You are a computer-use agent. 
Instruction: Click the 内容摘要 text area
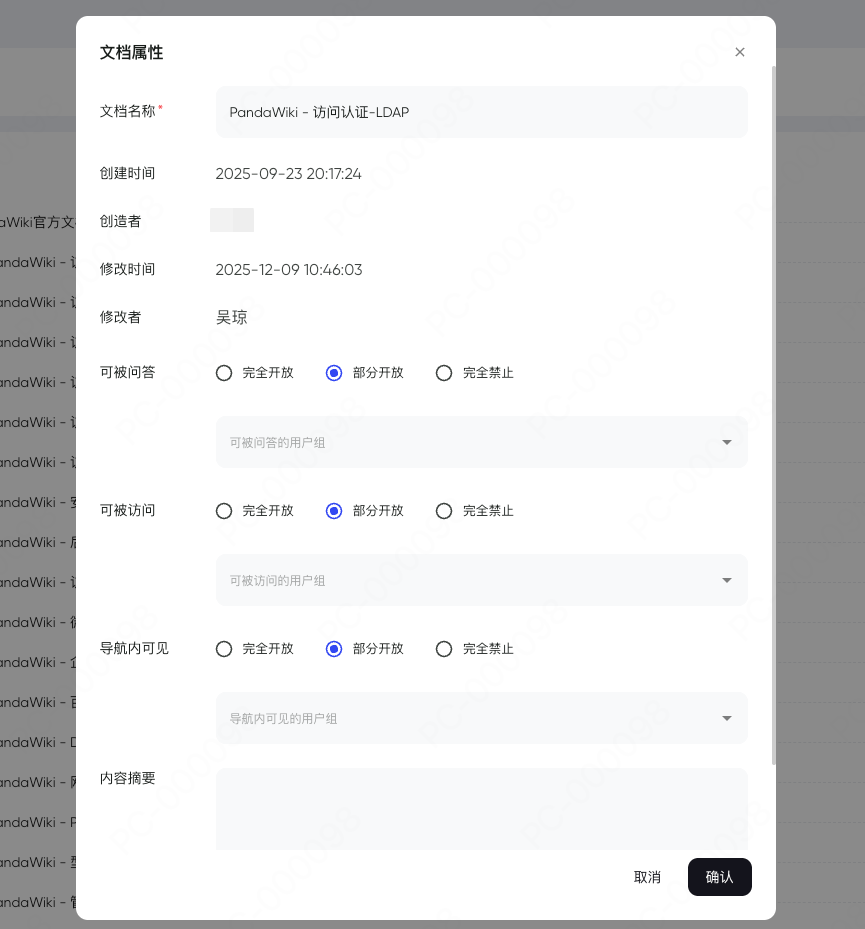(481, 809)
